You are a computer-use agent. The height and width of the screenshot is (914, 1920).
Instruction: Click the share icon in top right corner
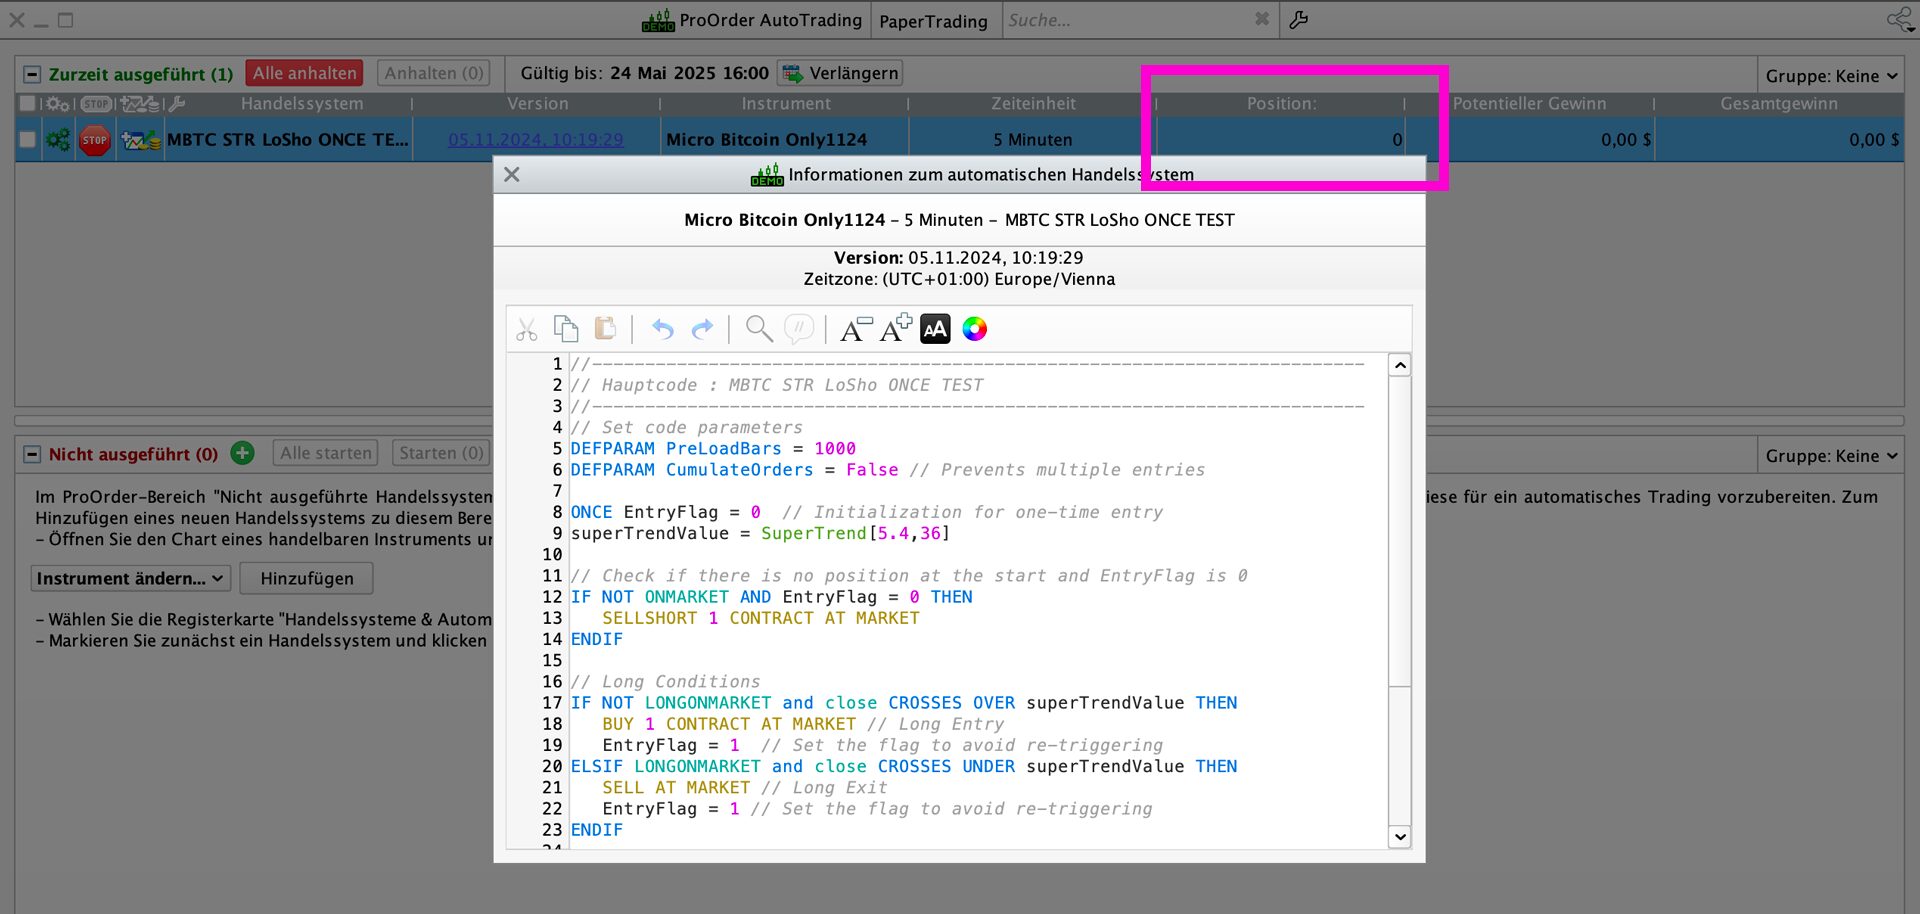coord(1900,20)
